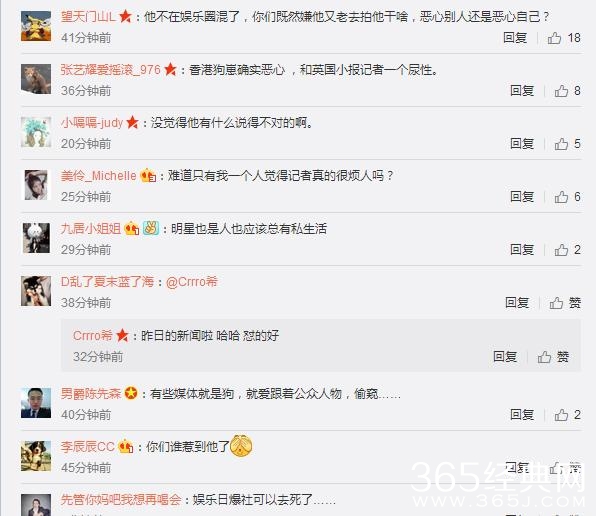Click thumbs-up on D乱了夏末蓝了海's comment
Screen dimensions: 596x516
pyautogui.click(x=565, y=303)
